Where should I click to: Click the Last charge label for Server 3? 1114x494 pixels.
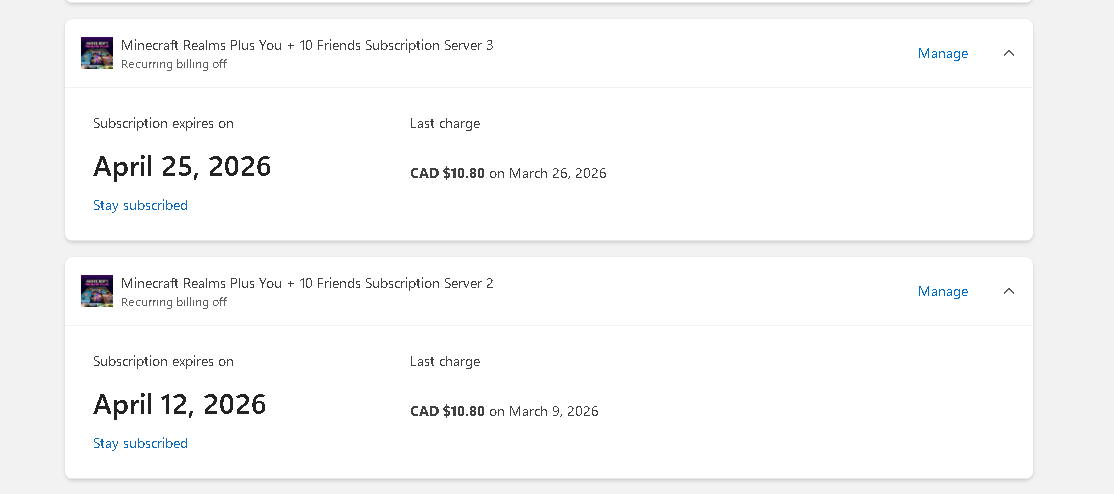coord(445,123)
